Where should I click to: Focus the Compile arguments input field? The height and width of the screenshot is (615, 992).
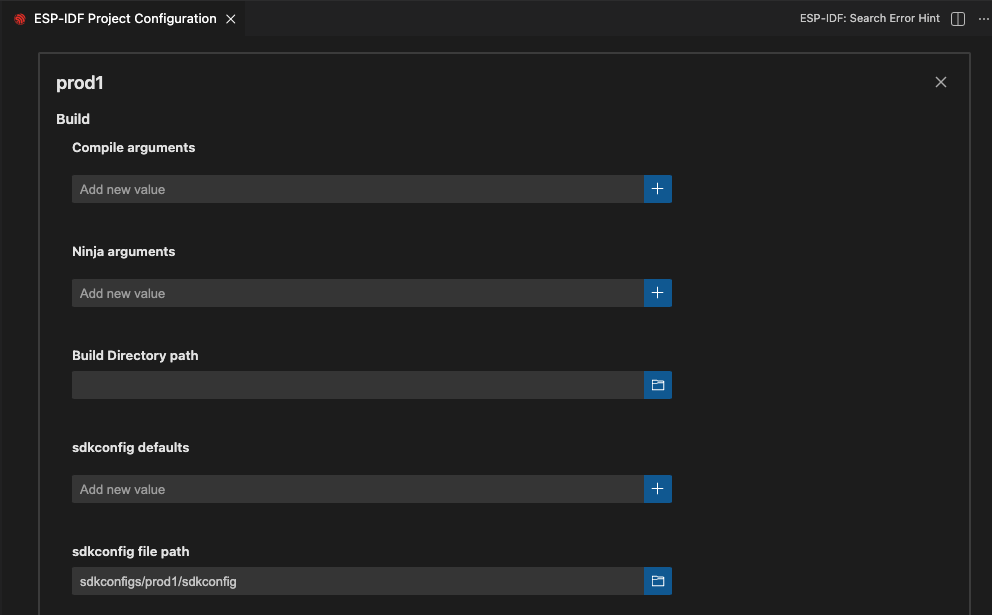click(357, 189)
